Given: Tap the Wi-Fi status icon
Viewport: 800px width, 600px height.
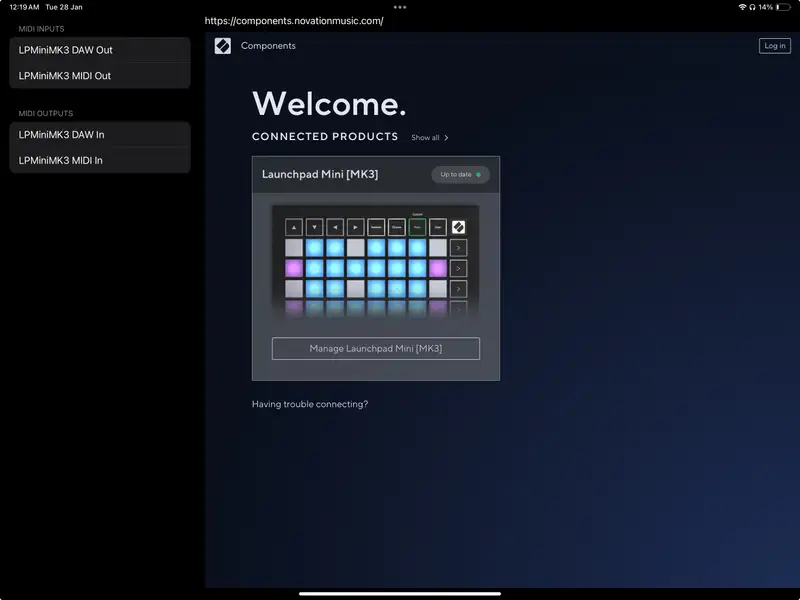Looking at the screenshot, I should [742, 7].
